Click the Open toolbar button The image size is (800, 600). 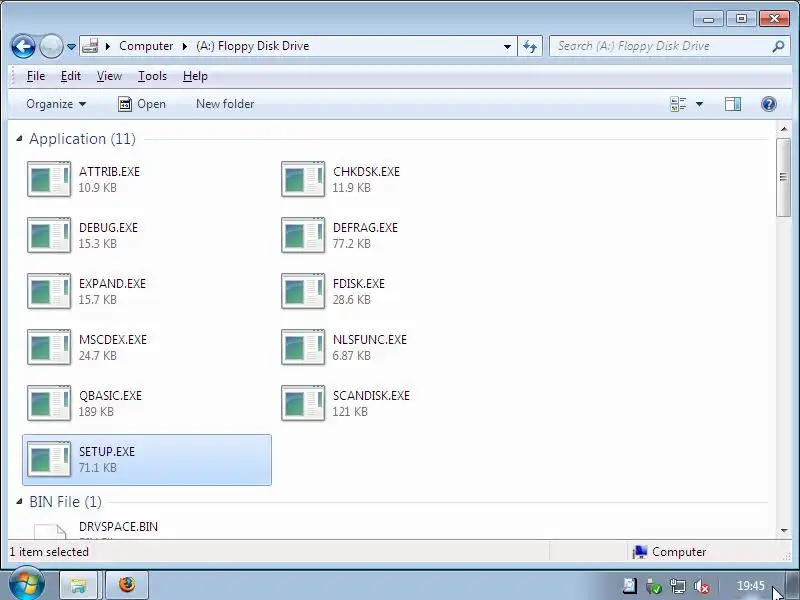142,104
